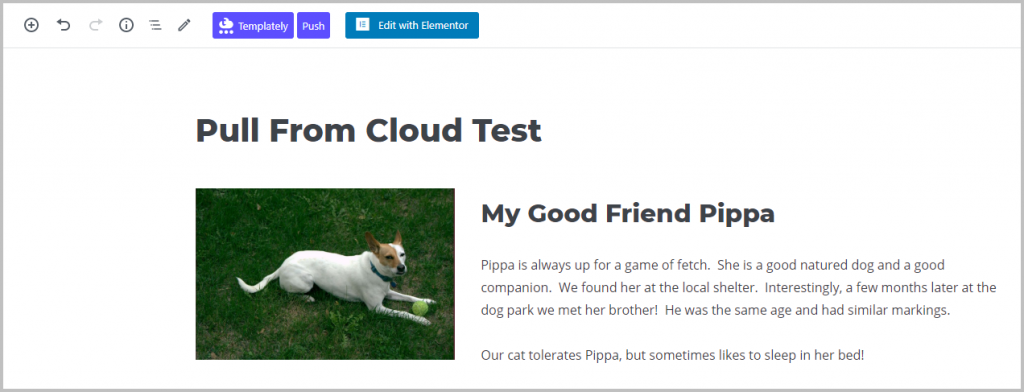Open the block inserter plus icon

pos(31,25)
